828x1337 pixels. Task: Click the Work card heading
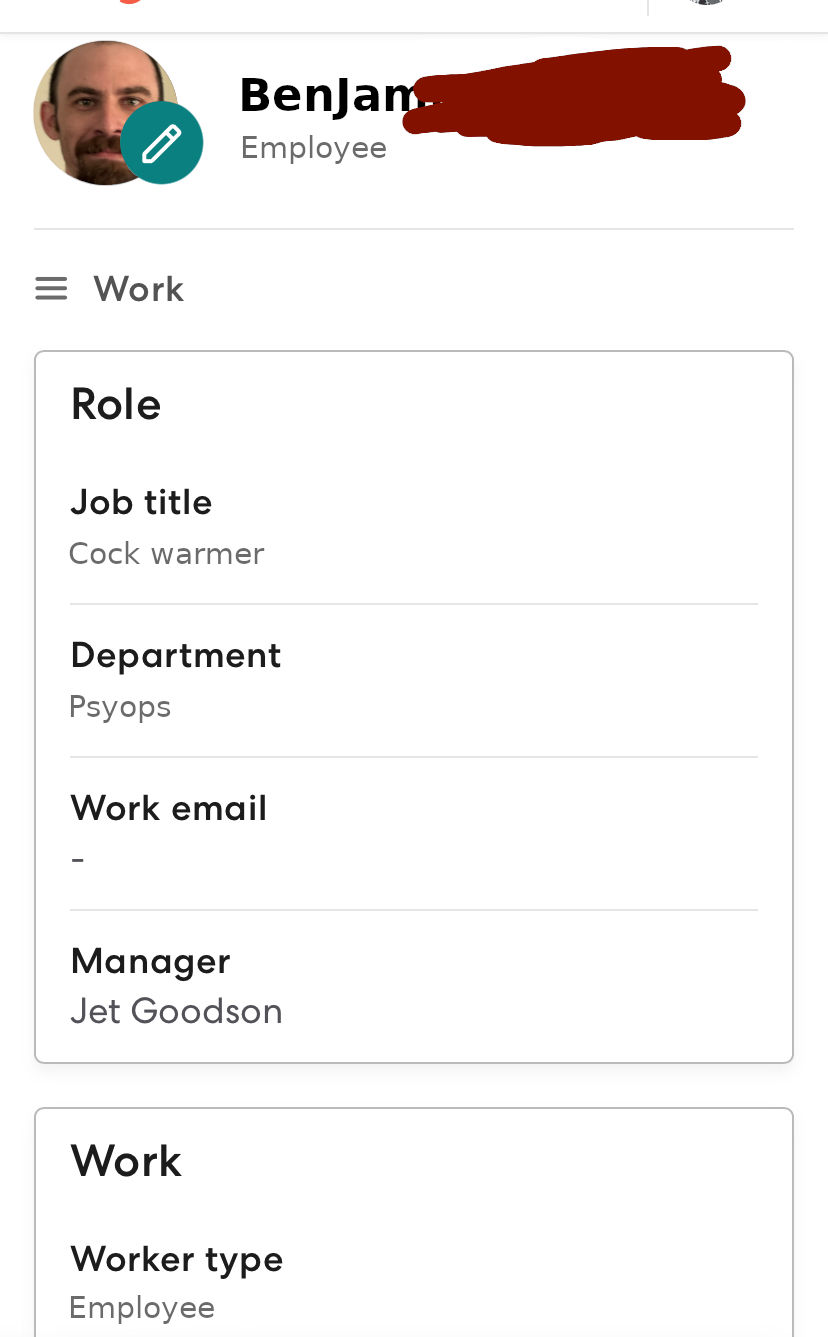coord(126,1161)
